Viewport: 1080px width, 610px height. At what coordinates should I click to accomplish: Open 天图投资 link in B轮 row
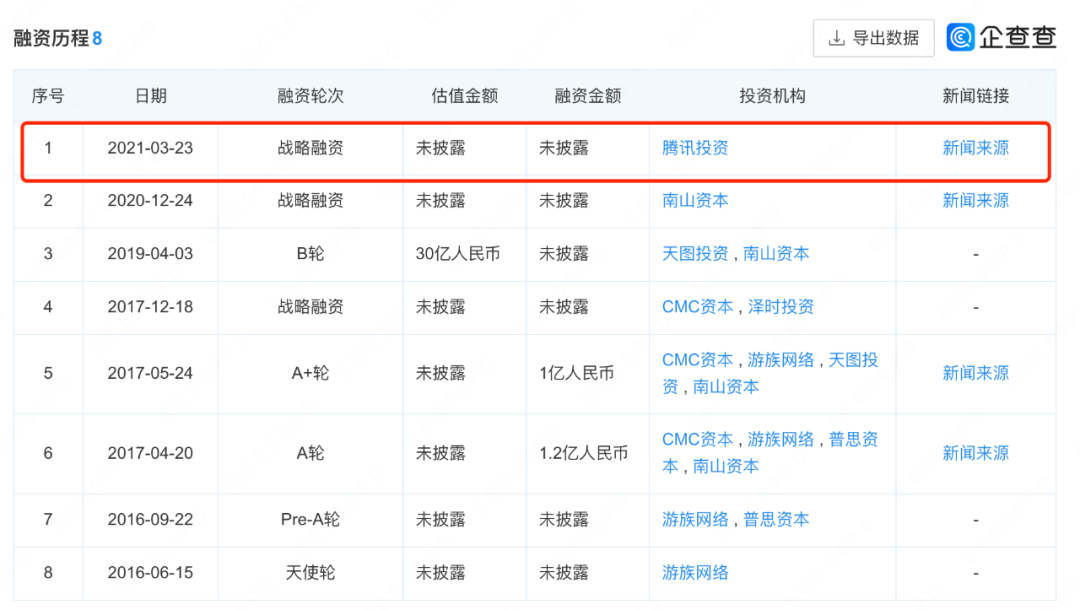click(x=695, y=253)
